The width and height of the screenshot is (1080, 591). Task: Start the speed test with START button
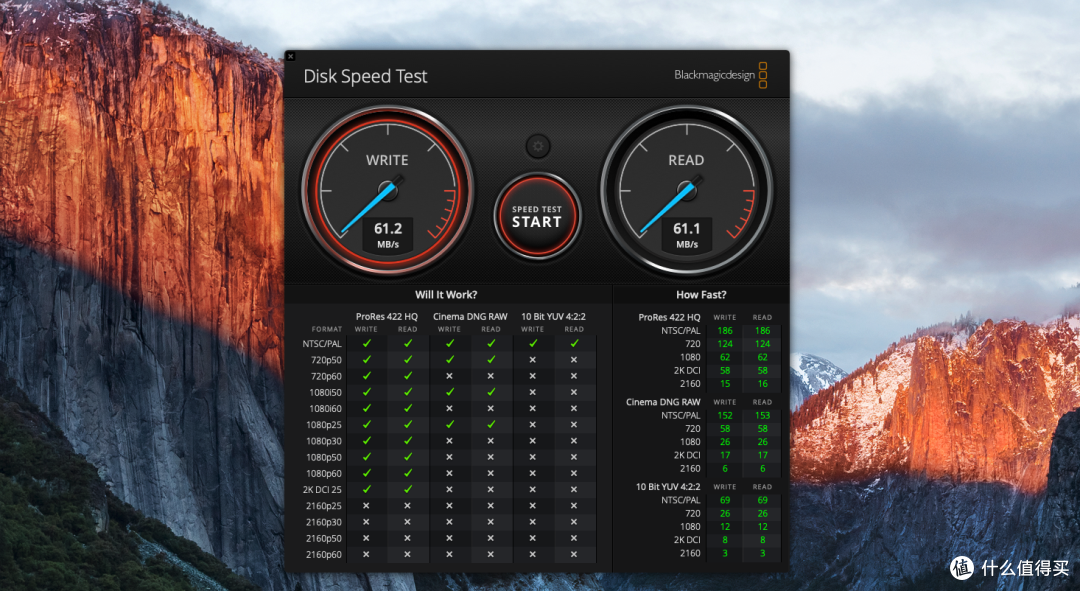click(x=537, y=216)
